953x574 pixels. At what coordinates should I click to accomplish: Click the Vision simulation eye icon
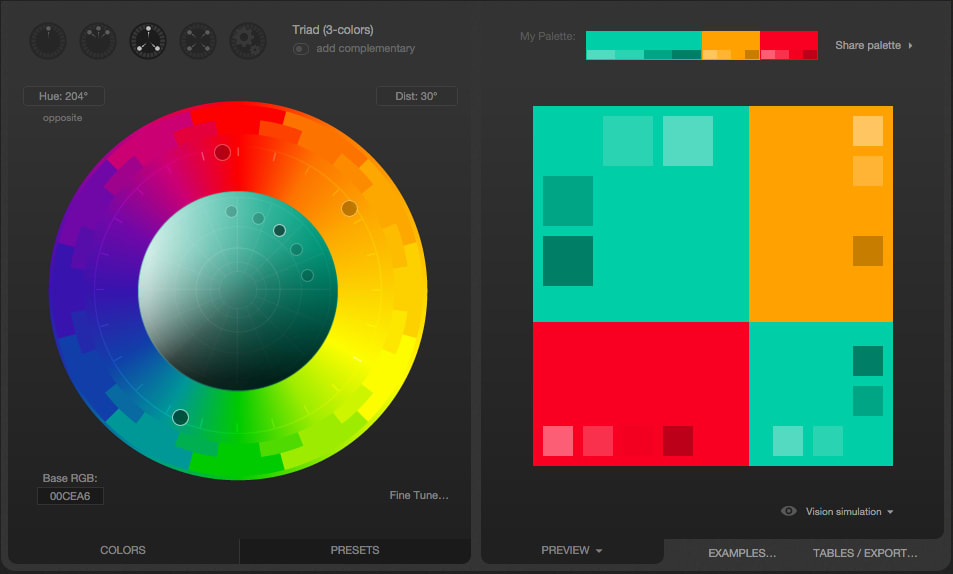coord(788,511)
